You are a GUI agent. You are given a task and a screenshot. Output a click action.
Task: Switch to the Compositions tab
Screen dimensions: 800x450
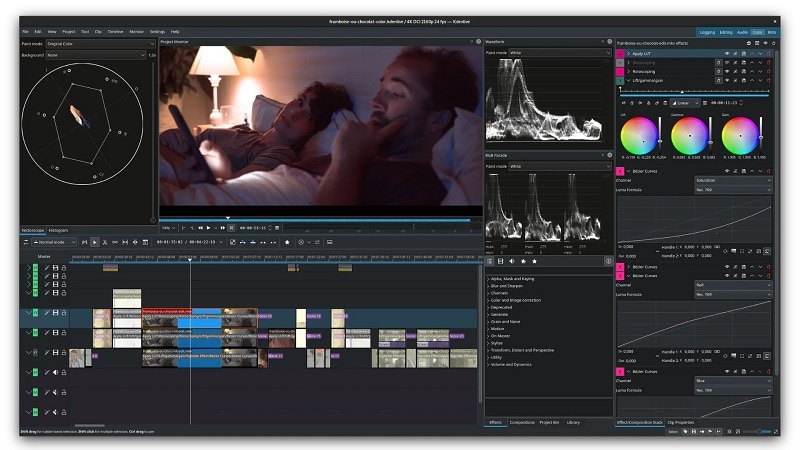click(522, 422)
